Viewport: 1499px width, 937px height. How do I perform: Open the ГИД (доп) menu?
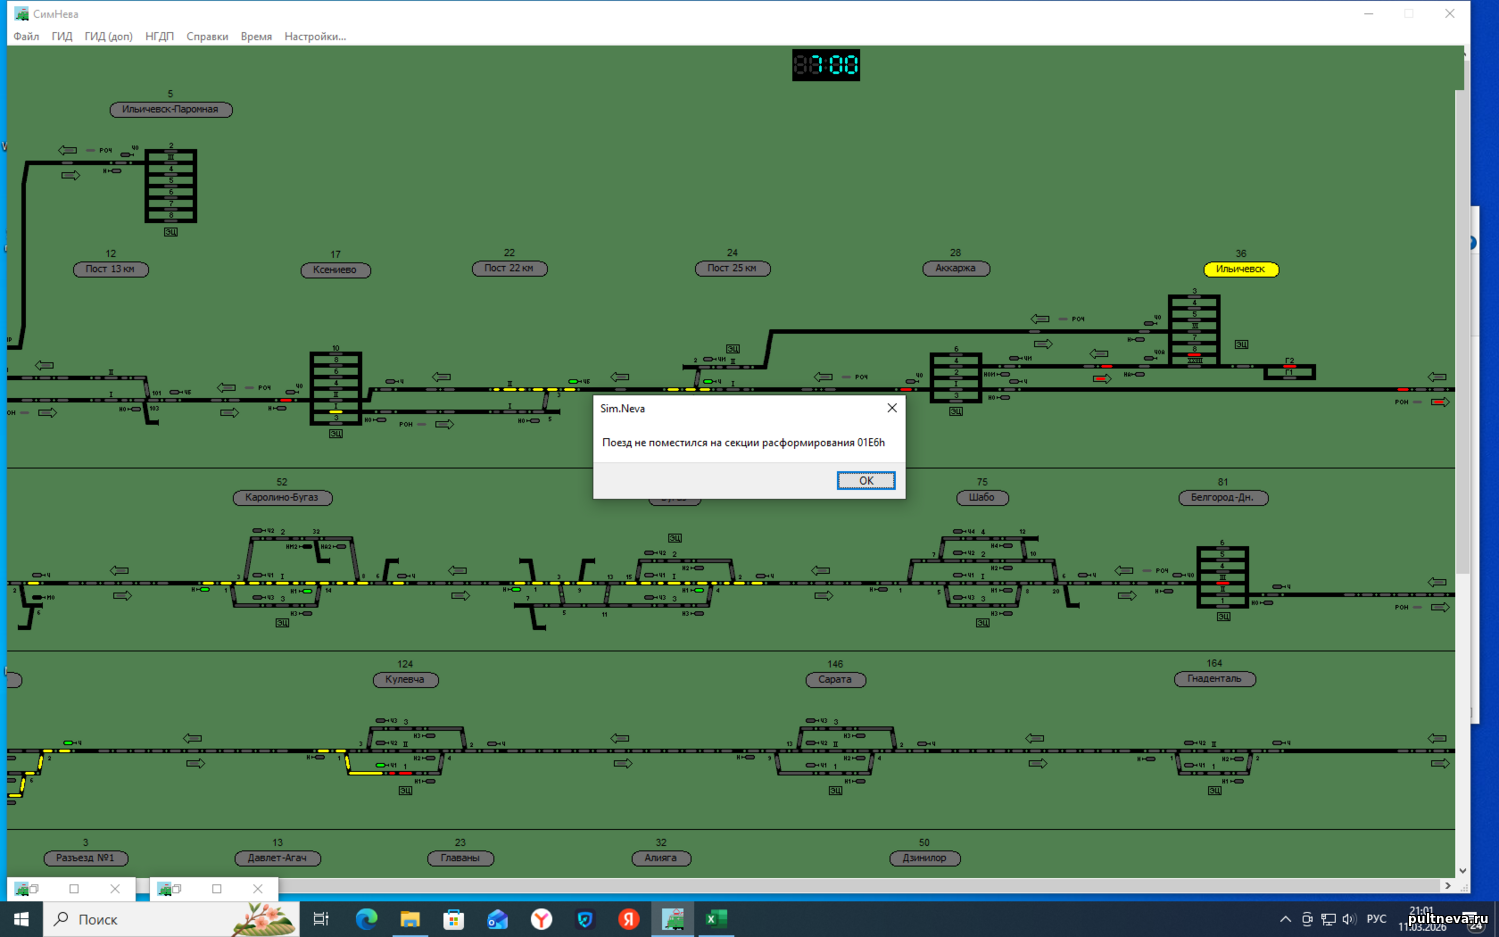point(108,36)
